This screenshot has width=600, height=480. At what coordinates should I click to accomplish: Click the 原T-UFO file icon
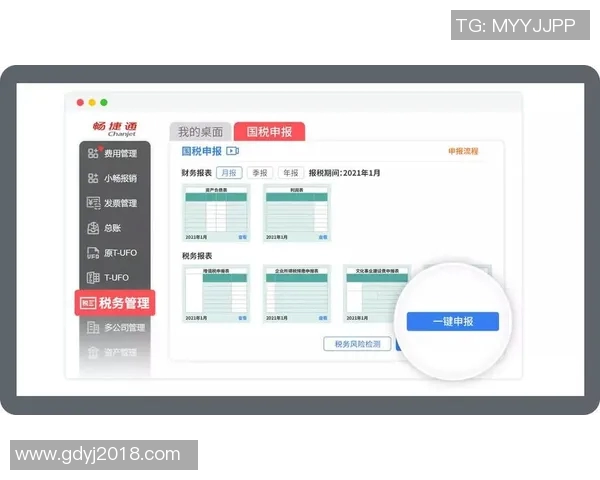93,253
